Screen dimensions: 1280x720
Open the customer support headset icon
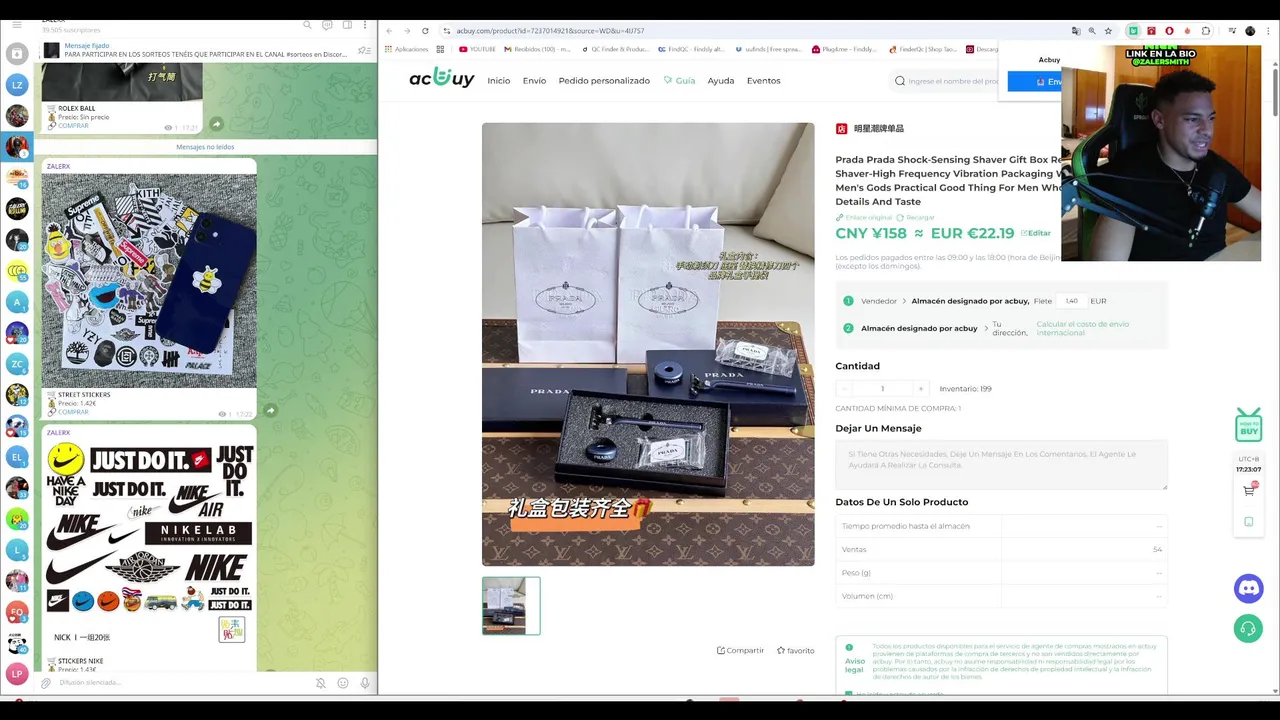1248,629
